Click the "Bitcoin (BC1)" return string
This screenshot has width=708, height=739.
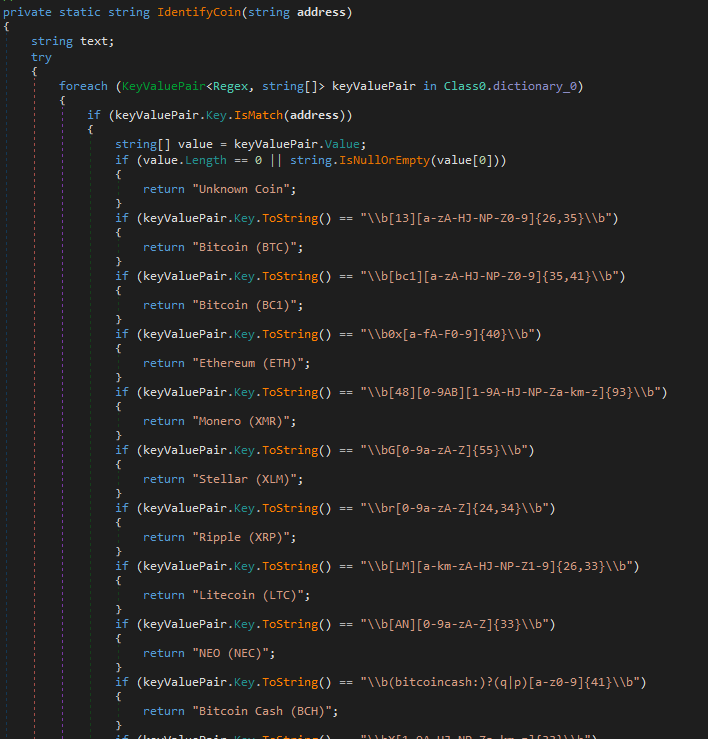coord(247,305)
